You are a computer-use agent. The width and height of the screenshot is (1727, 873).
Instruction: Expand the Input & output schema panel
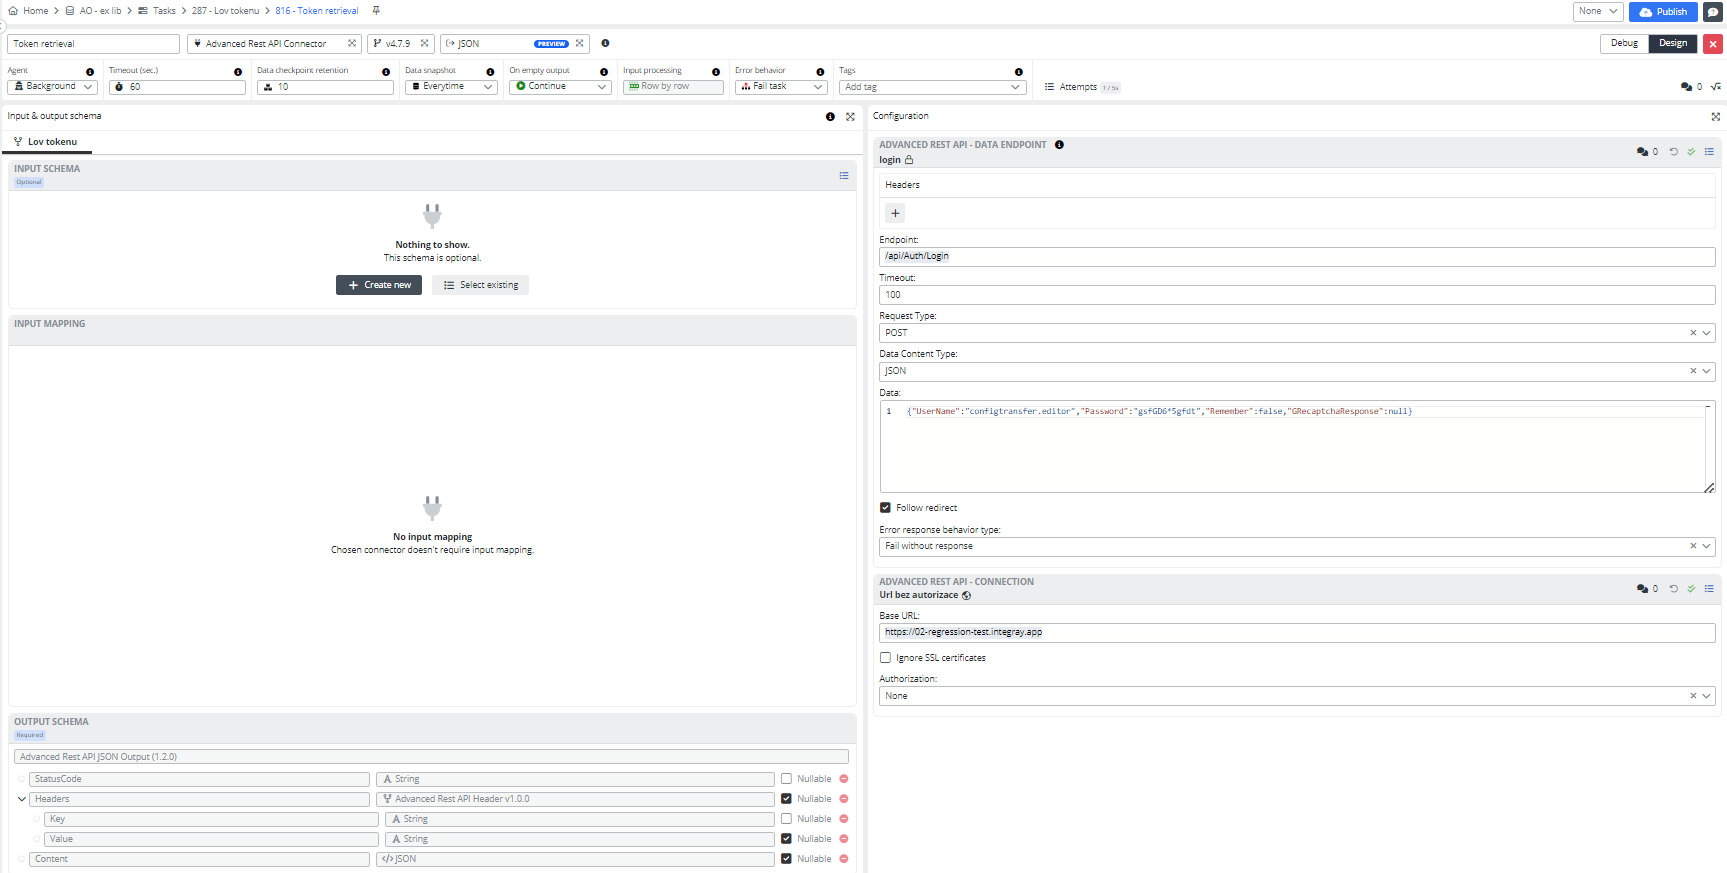[850, 117]
